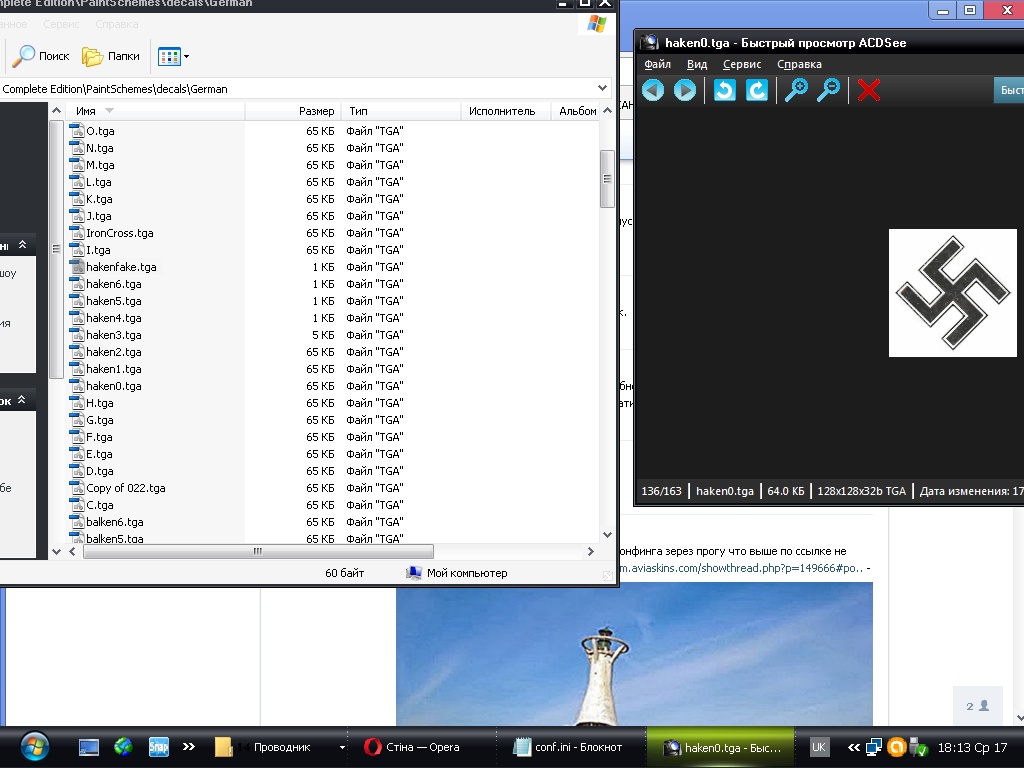Screen dimensions: 1024x768
Task: Select file H.tga
Action: pos(99,403)
